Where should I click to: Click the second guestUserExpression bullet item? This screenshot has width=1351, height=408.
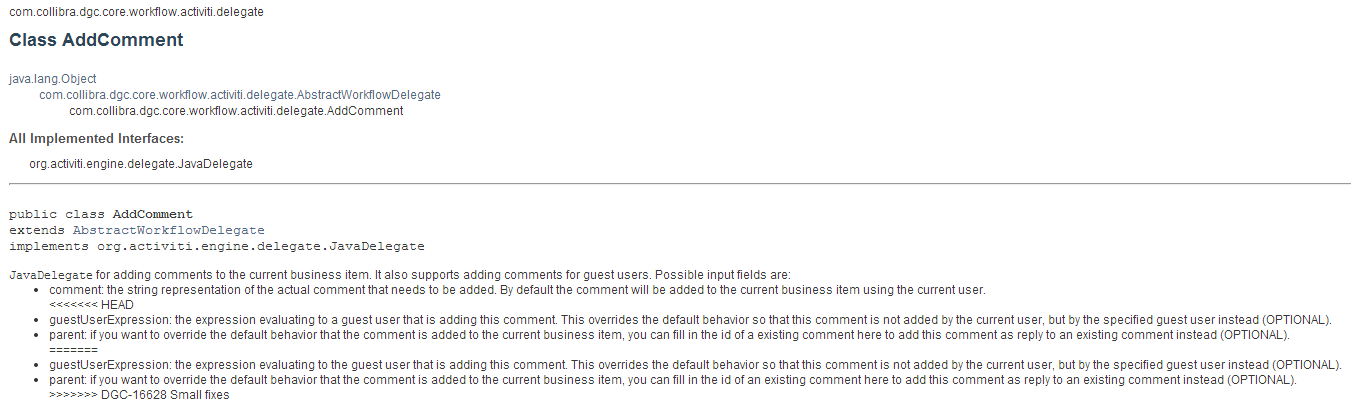click(x=695, y=366)
